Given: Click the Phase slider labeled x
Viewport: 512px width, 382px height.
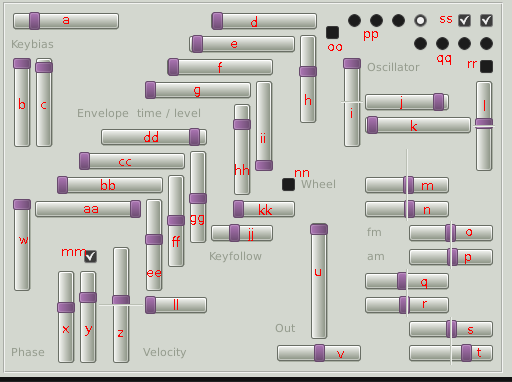Looking at the screenshot, I should coord(66,317).
